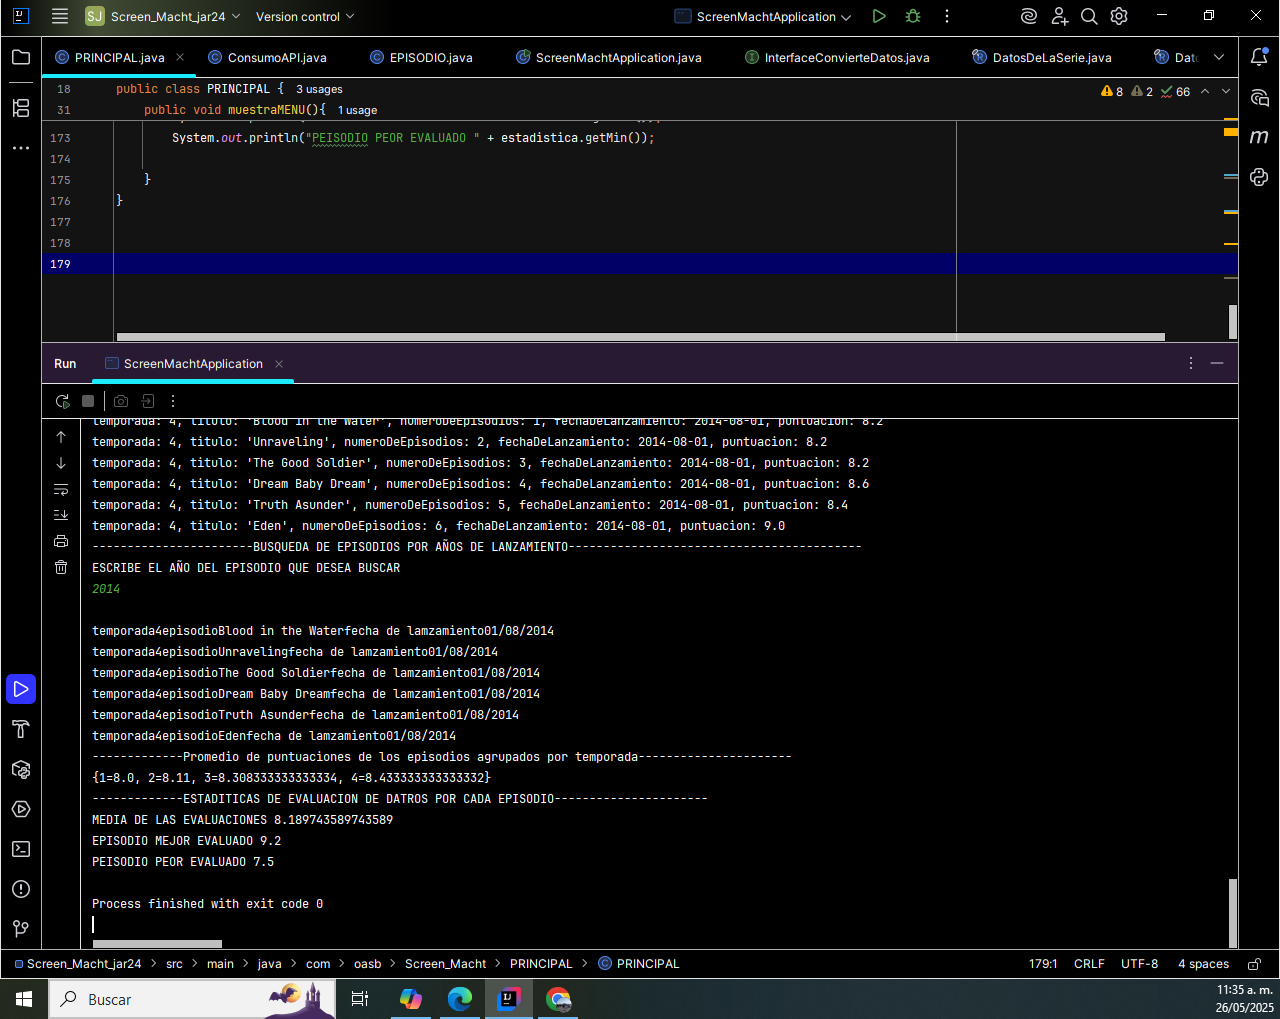Screen dimensions: 1280x1019
Task: Click the 1 usage hint for muestraMENU
Action: coord(357,110)
